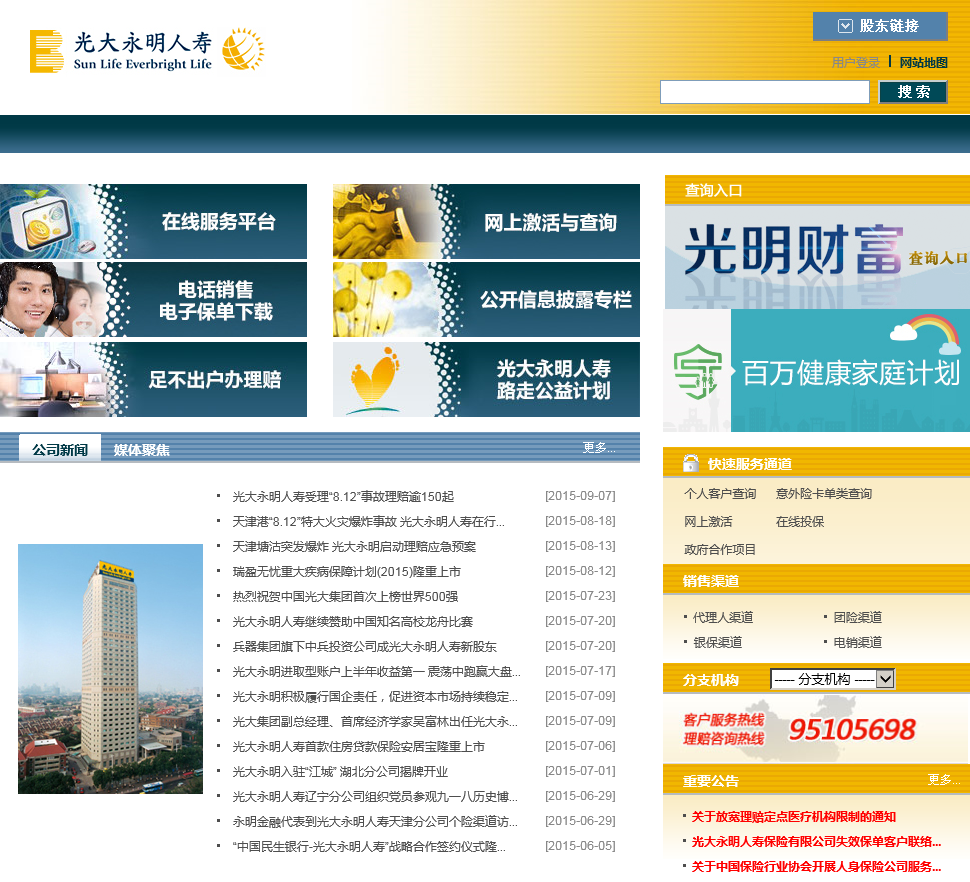Click the 搜索 button
The image size is (970, 882).
(x=913, y=92)
